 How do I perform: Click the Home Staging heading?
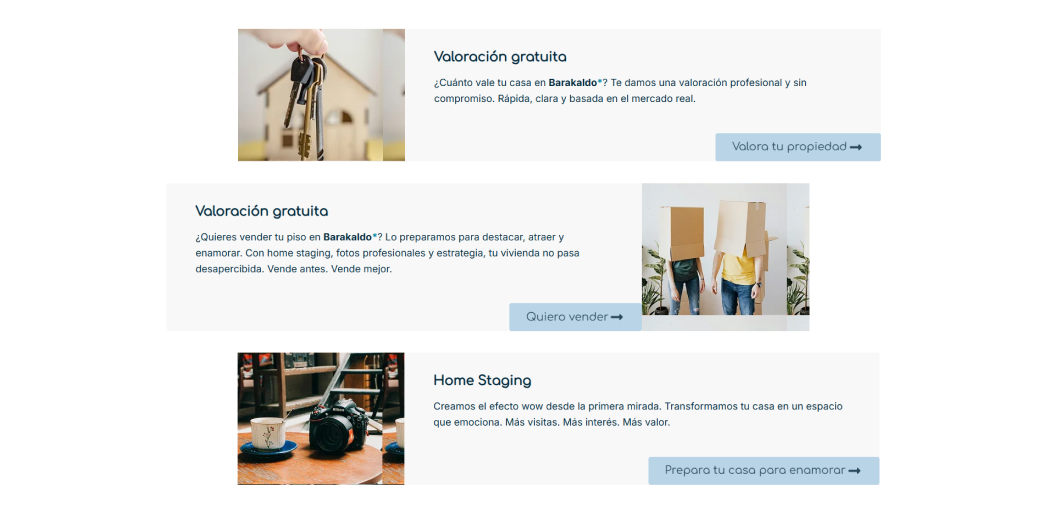click(x=482, y=381)
